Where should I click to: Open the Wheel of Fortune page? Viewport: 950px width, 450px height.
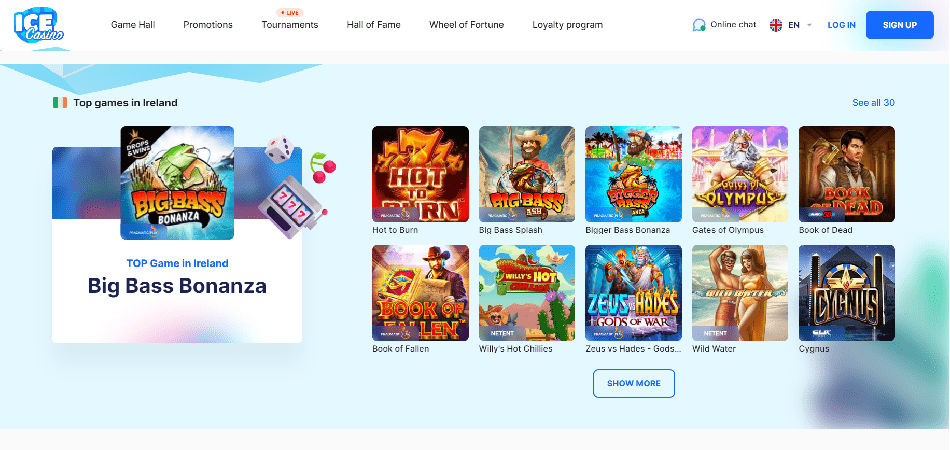click(x=466, y=25)
